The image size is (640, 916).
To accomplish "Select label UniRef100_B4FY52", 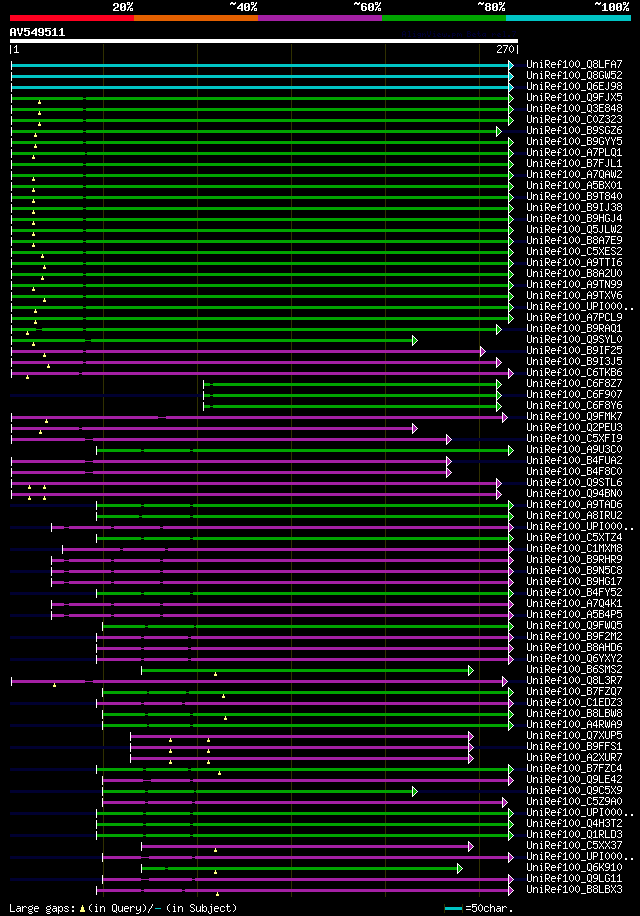I will (574, 592).
